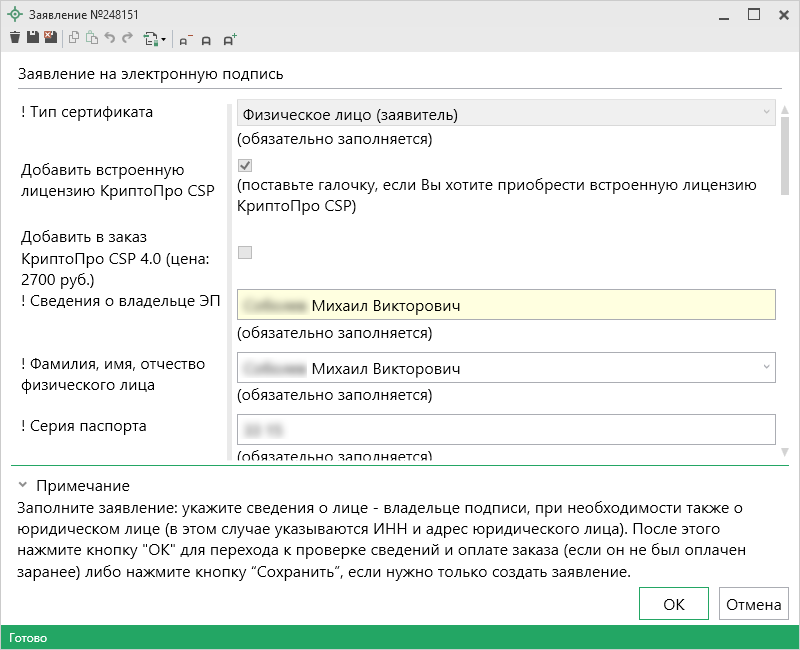Click the form's vertical scrollbar down arrow

point(785,452)
